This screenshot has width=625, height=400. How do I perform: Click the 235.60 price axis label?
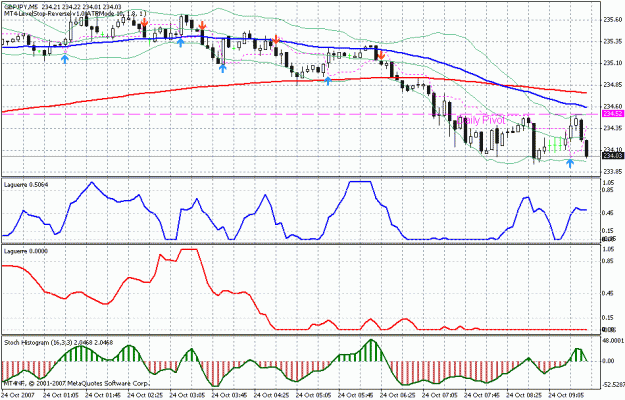613,20
